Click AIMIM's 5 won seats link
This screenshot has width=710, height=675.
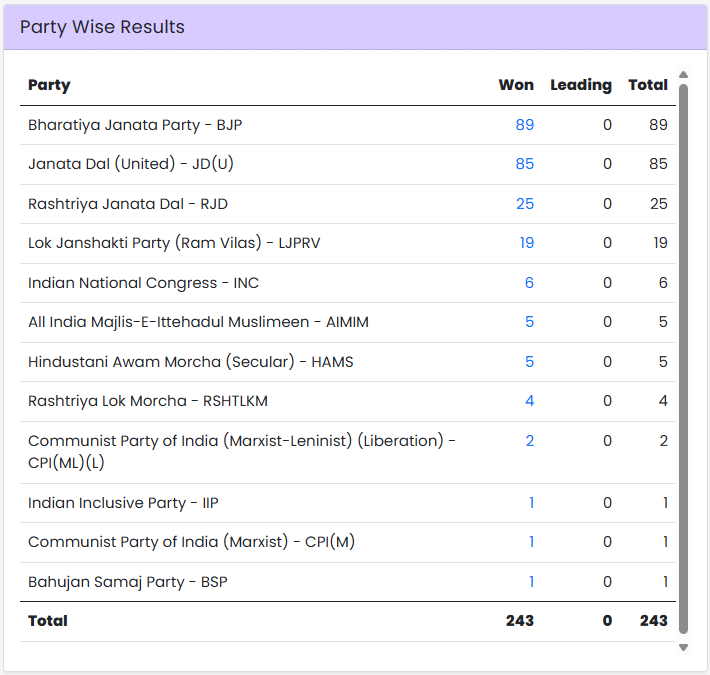(529, 322)
